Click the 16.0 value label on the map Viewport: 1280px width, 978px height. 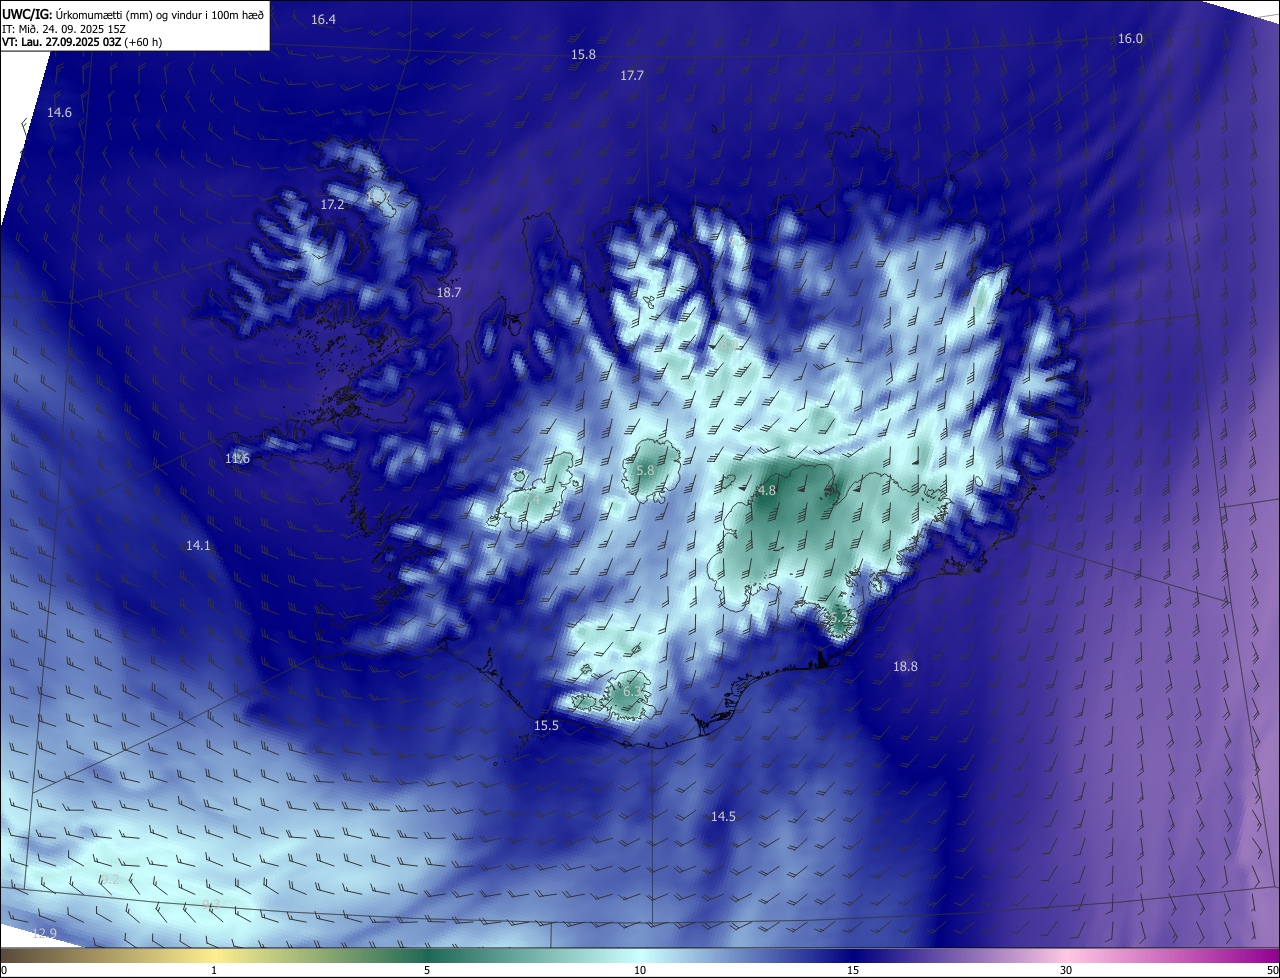[x=1130, y=39]
